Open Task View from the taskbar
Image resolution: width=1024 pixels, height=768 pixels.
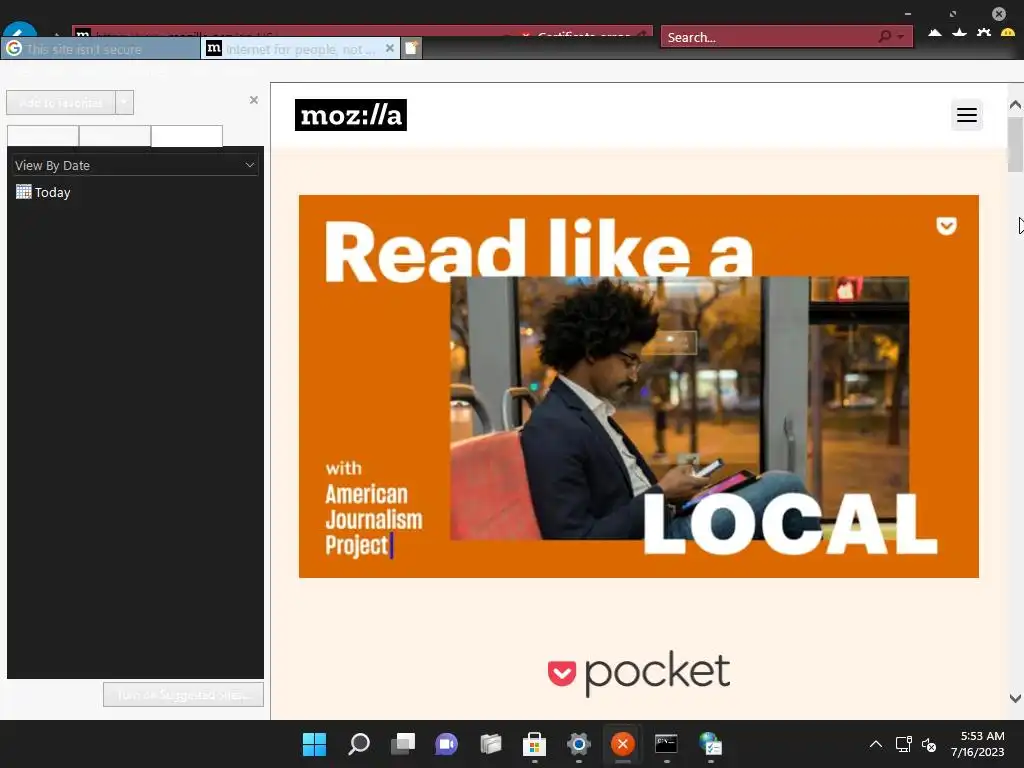[403, 744]
